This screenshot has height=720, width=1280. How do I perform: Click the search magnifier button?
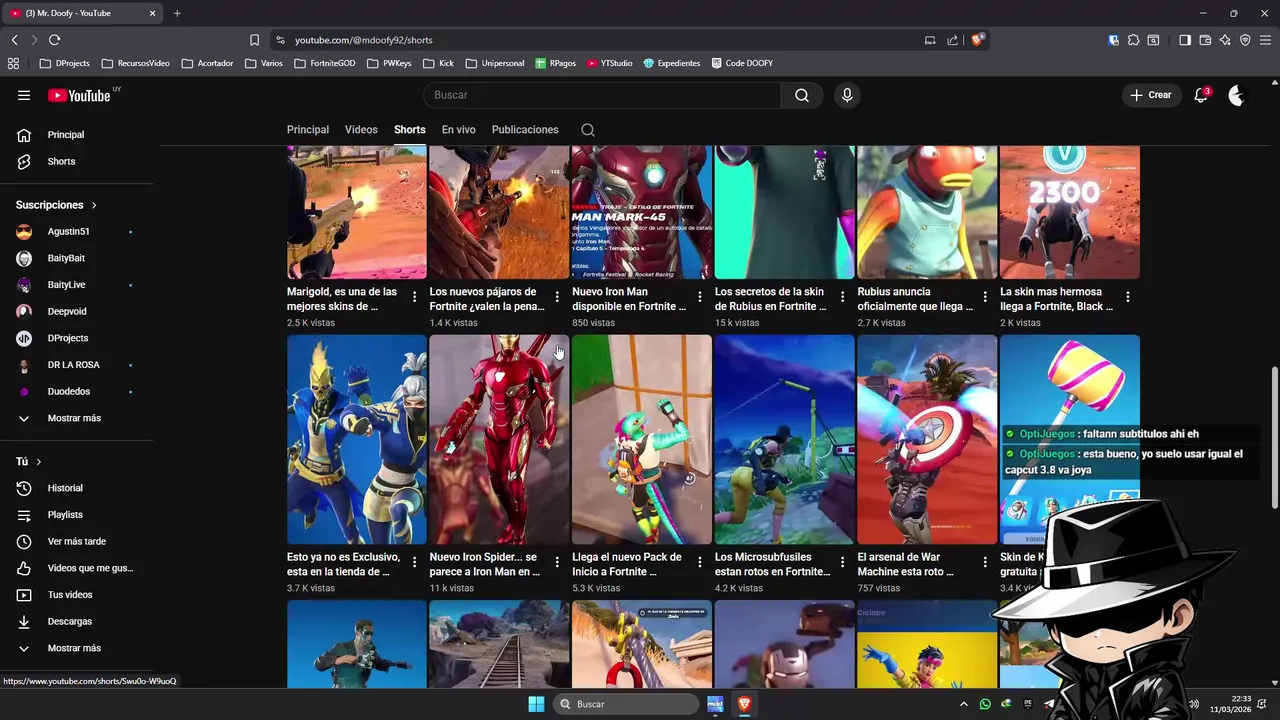pos(802,95)
